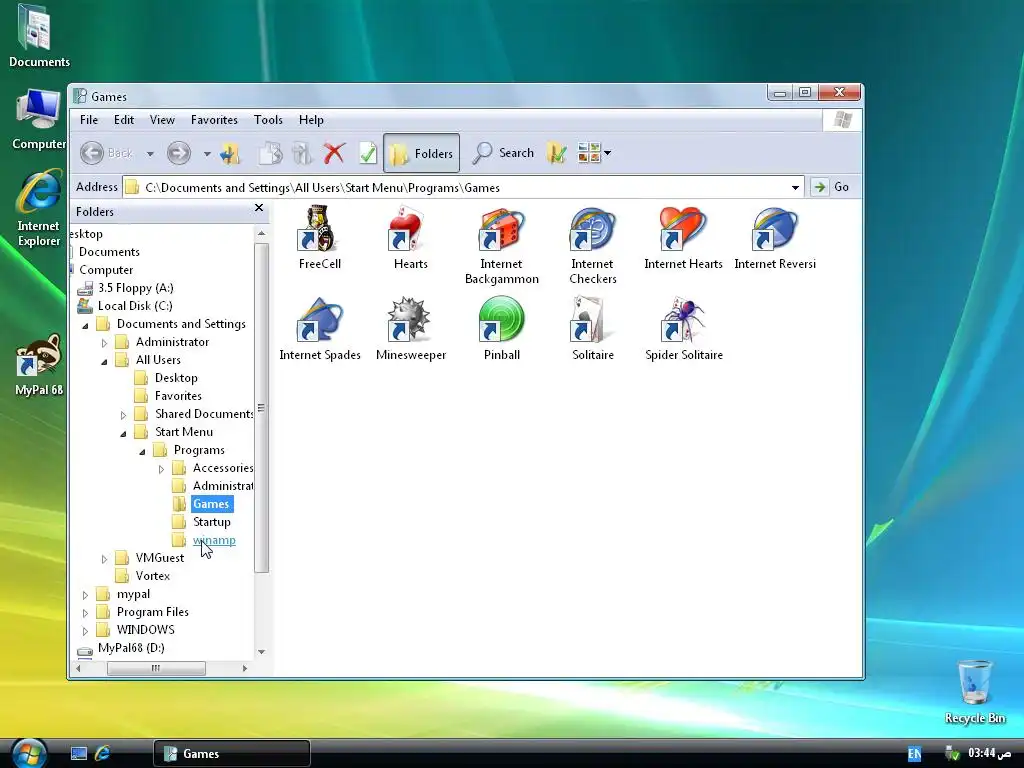Select the Spider Solitaire shortcut

[x=684, y=329]
